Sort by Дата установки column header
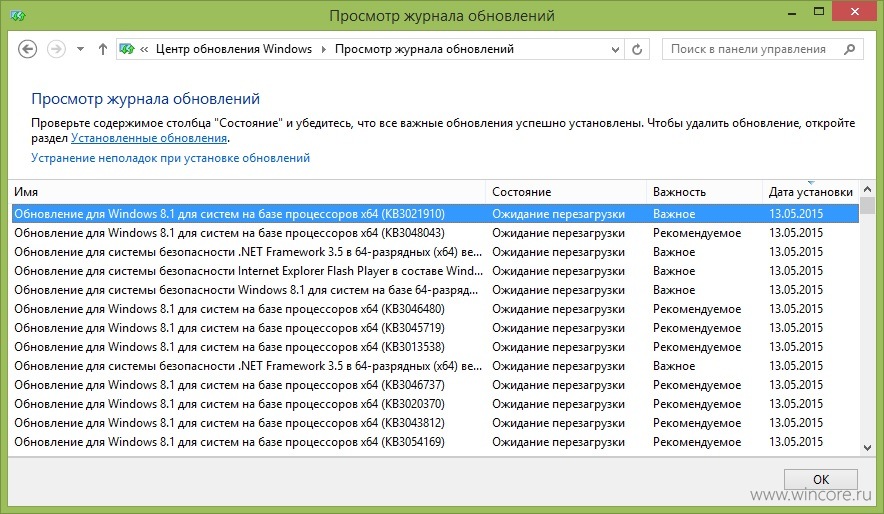 coord(810,192)
